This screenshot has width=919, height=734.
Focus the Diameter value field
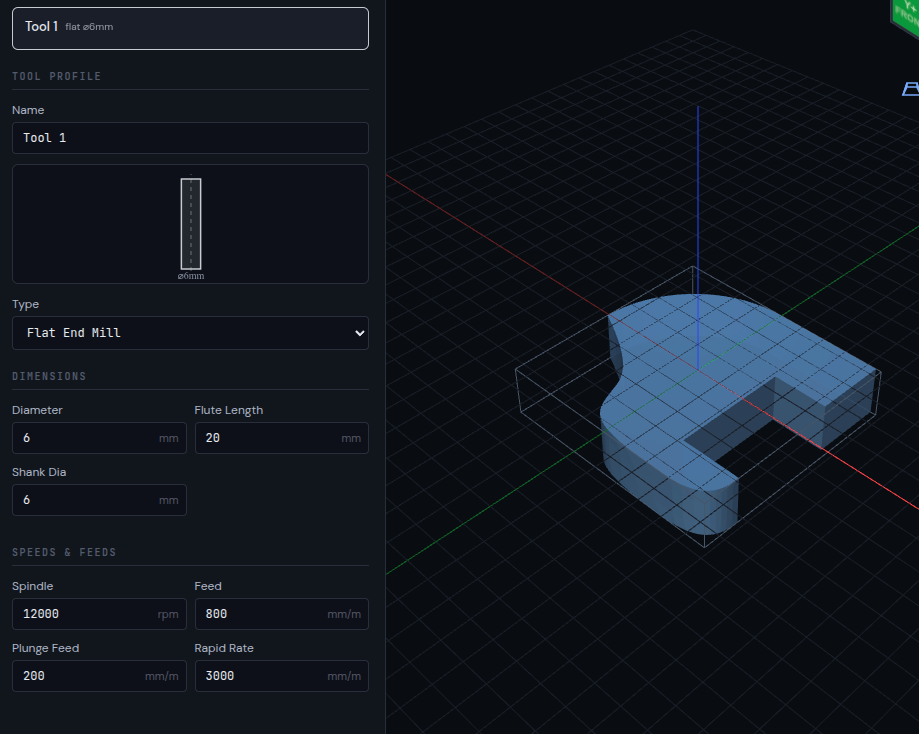point(85,438)
